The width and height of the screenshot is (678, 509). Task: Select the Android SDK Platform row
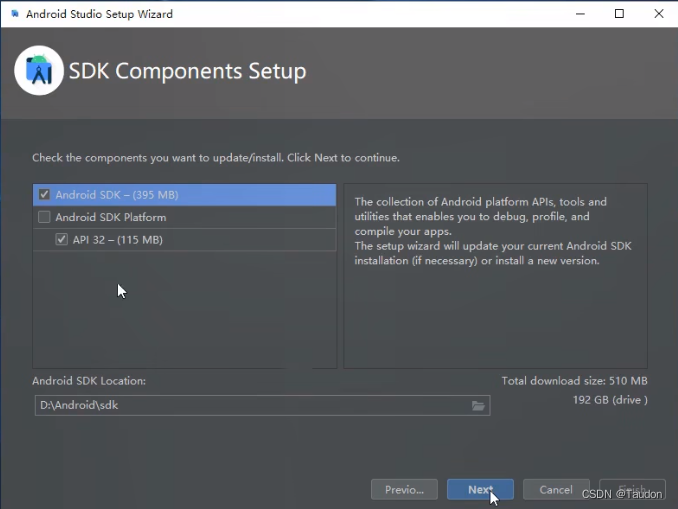click(x=185, y=217)
